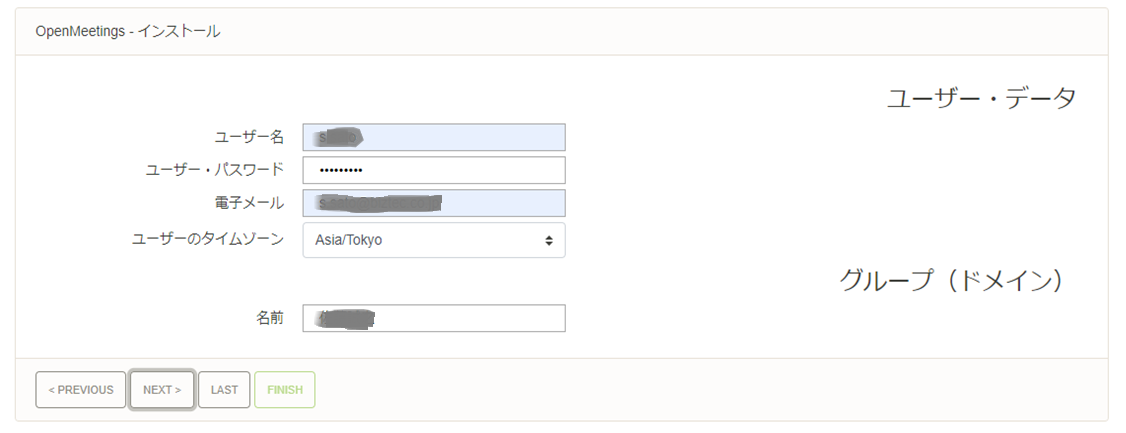Click the 名前 field label
1126x433 pixels.
(x=269, y=318)
